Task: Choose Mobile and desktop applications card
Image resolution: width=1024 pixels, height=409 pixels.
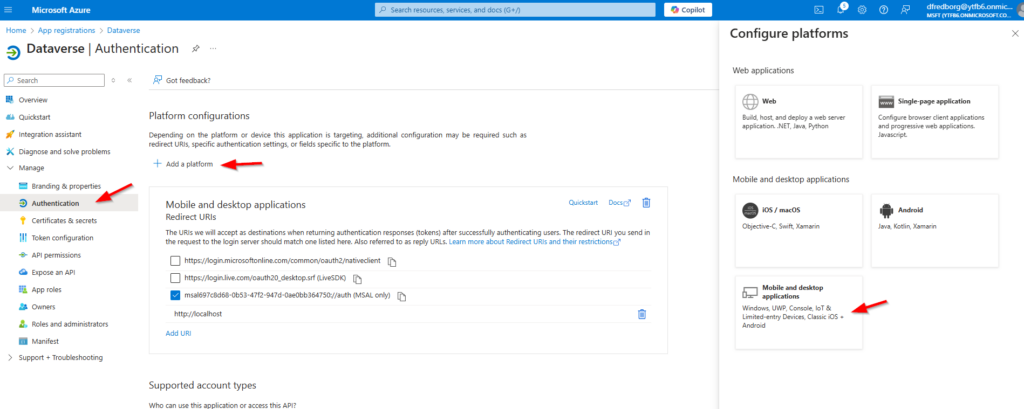Action: (x=799, y=313)
